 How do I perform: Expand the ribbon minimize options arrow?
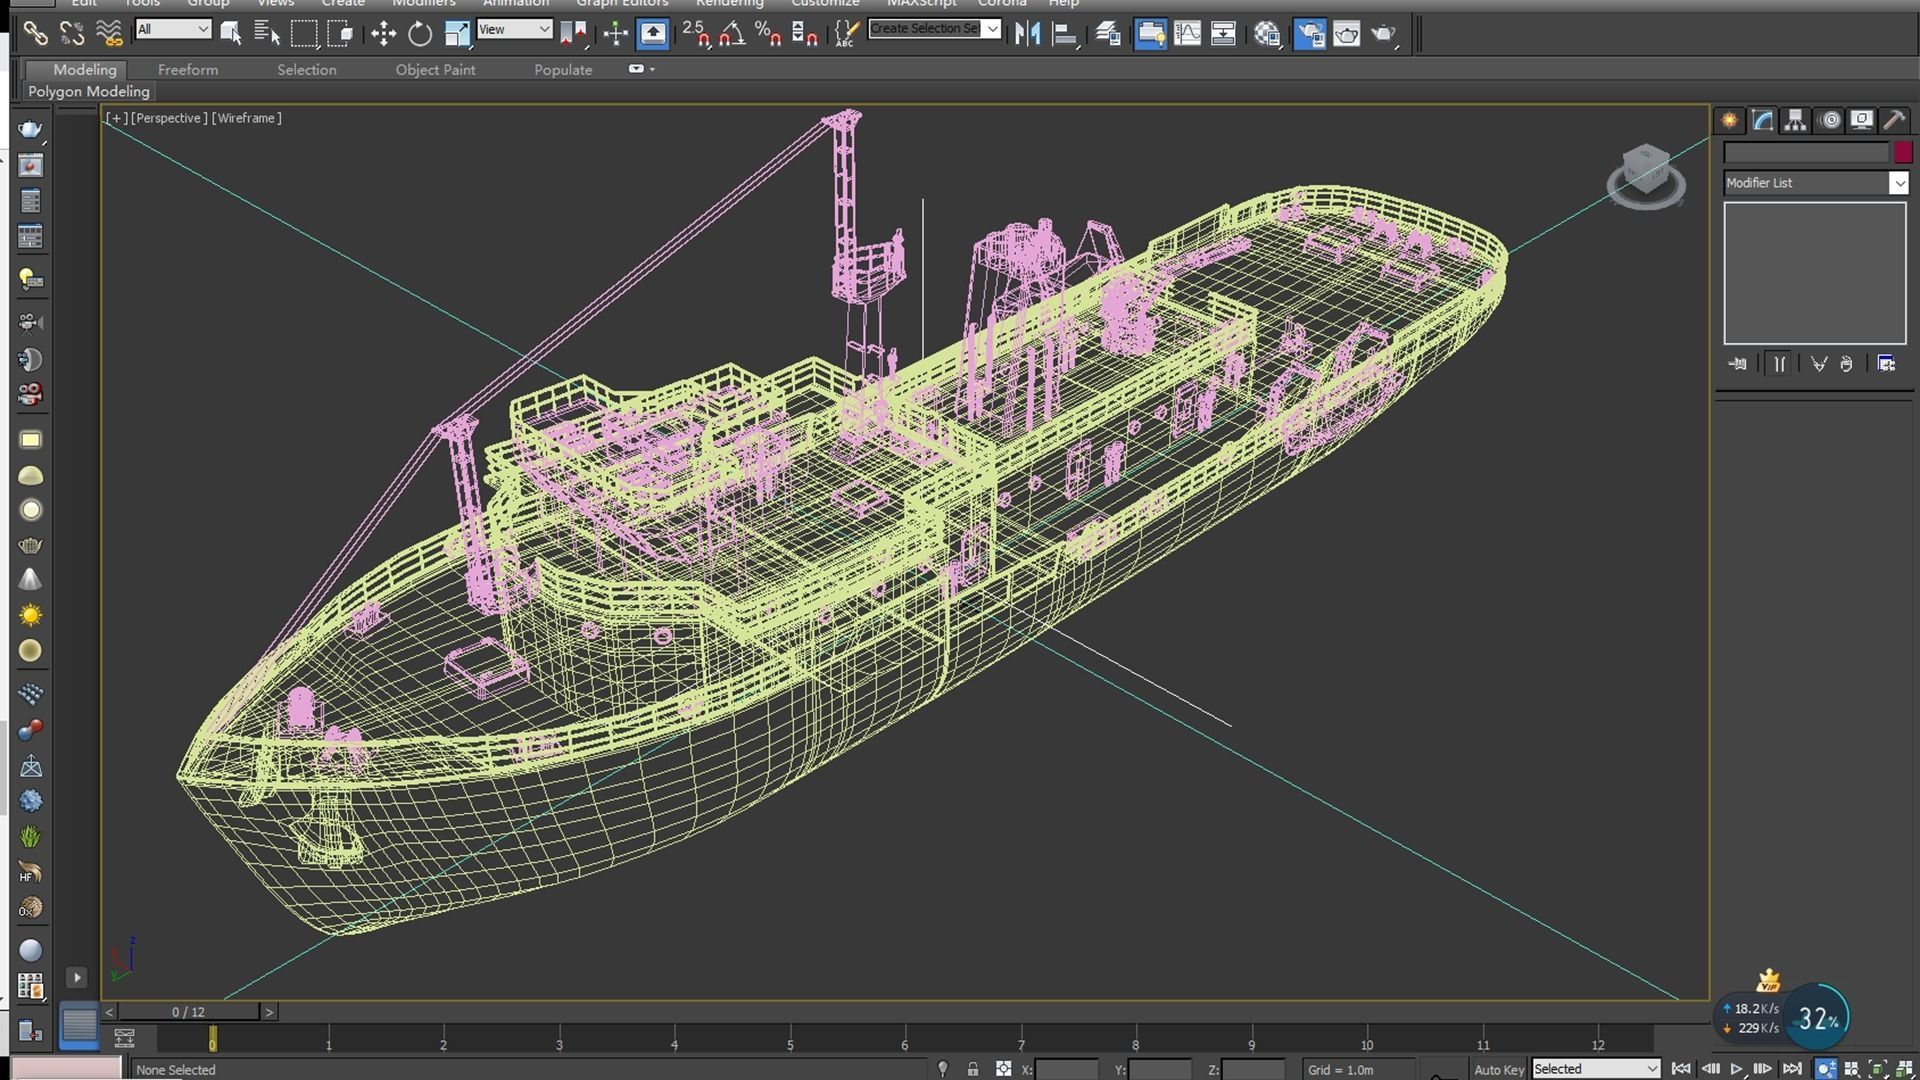coord(652,69)
